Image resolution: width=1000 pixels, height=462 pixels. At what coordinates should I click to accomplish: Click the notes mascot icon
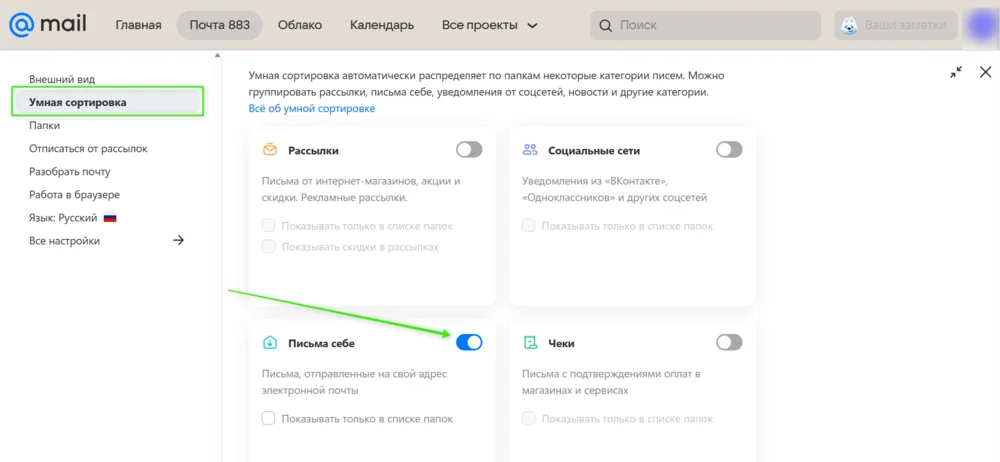849,26
